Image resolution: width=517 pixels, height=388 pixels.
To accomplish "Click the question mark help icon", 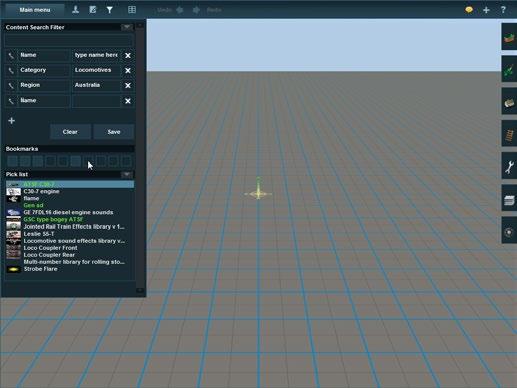I will coord(503,10).
